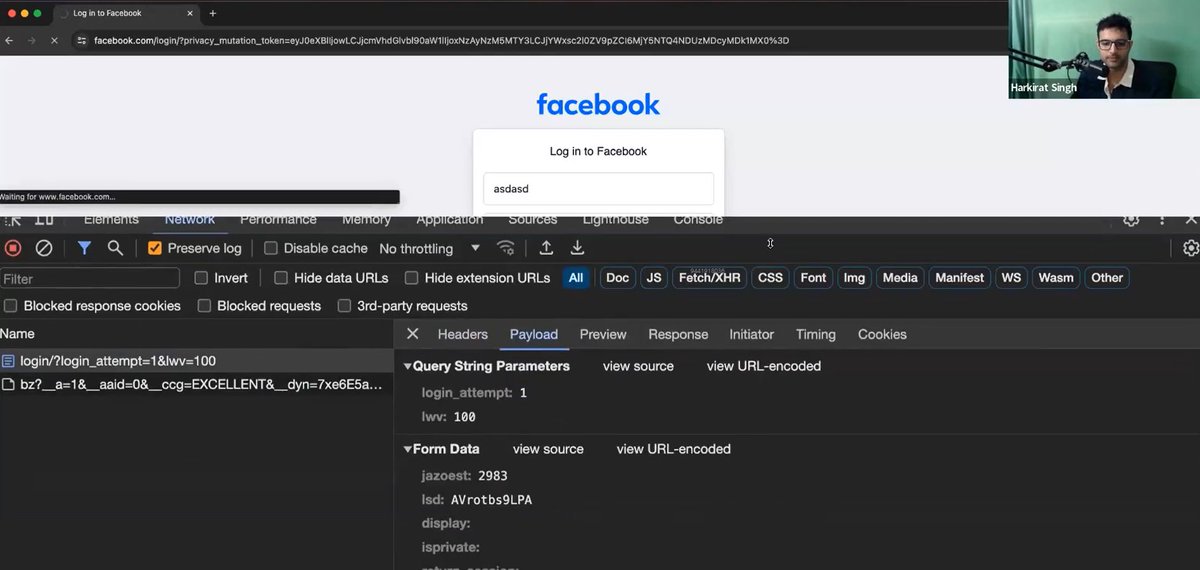Screen dimensions: 1200x570
Task: Filter requests by All types
Action: point(576,278)
